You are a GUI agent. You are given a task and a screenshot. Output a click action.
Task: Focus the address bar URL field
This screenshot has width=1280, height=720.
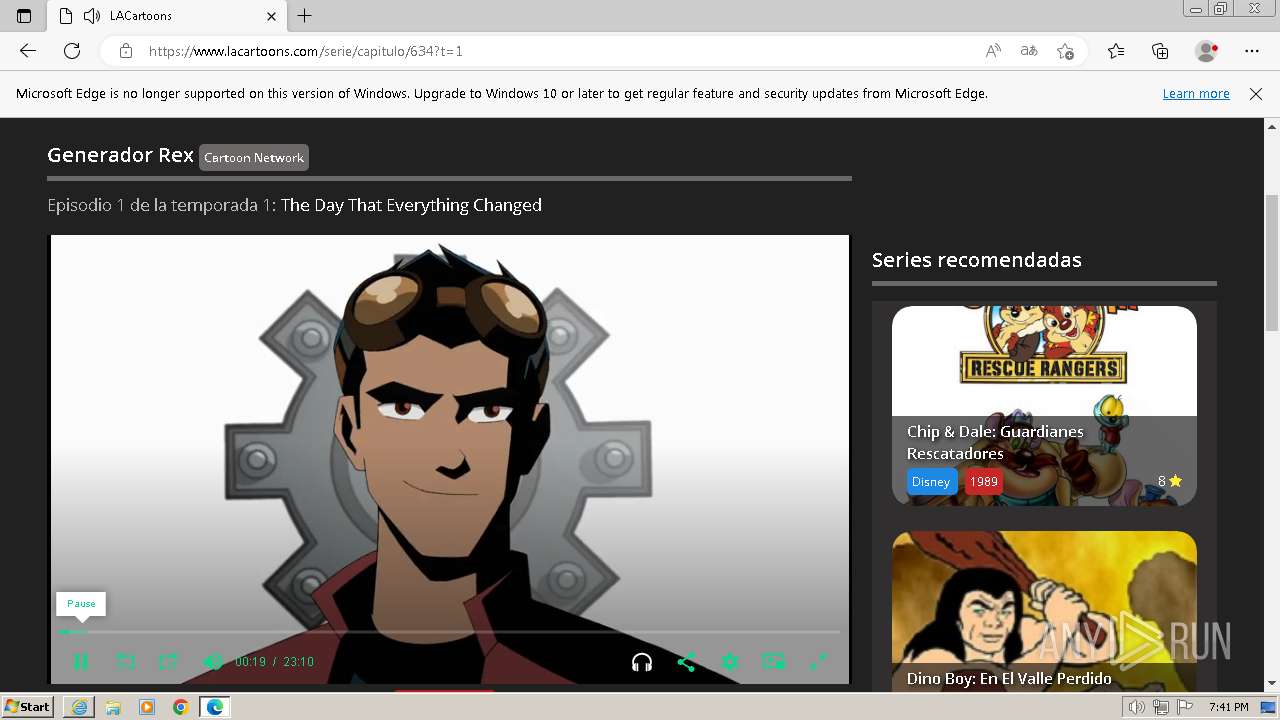(x=560, y=51)
